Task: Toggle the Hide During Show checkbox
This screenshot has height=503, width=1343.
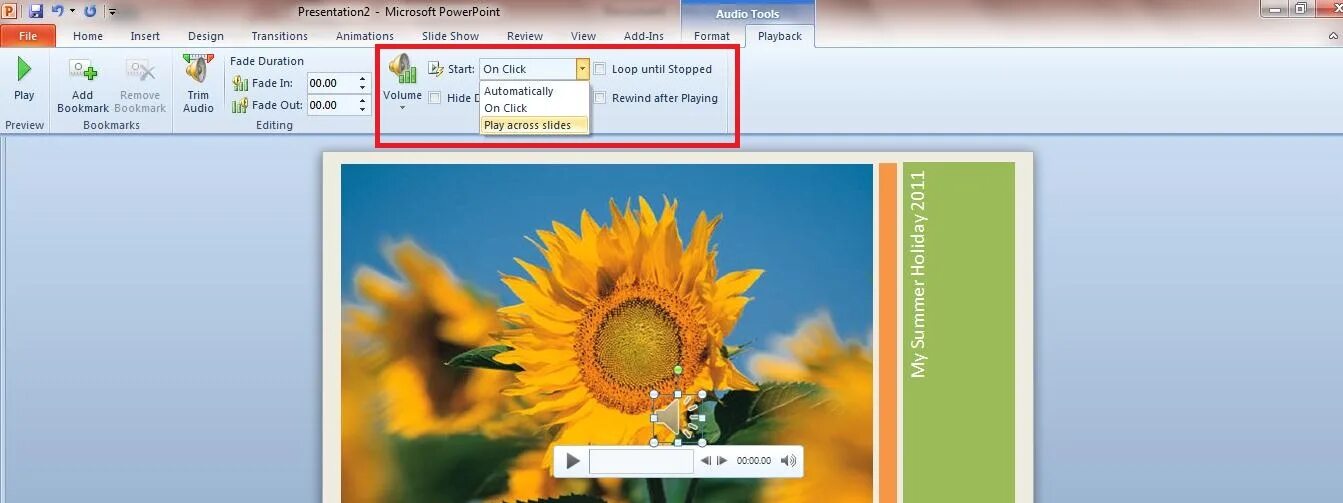Action: point(435,98)
